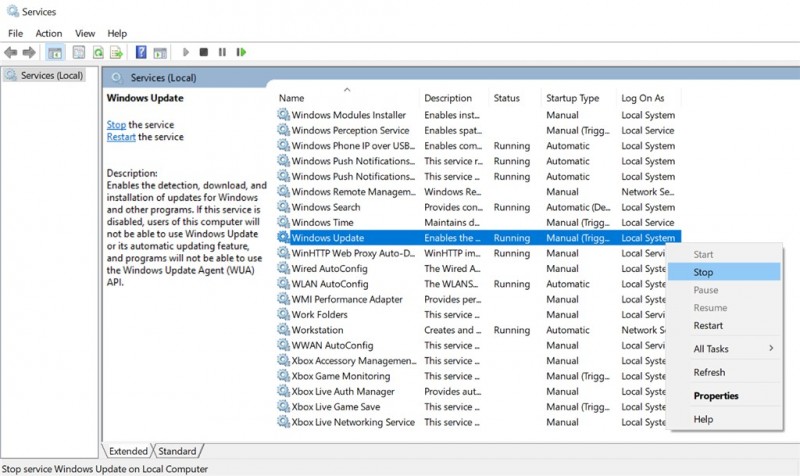The width and height of the screenshot is (800, 476).
Task: Select Services (Local) in the tree
Action: click(x=52, y=75)
